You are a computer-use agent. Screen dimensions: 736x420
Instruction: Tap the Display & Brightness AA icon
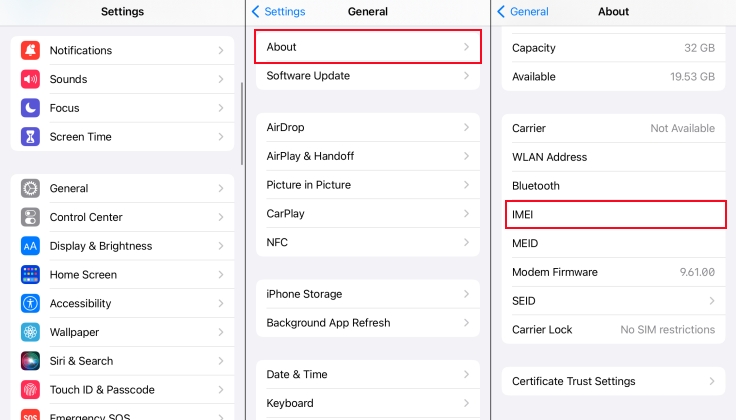coord(30,246)
